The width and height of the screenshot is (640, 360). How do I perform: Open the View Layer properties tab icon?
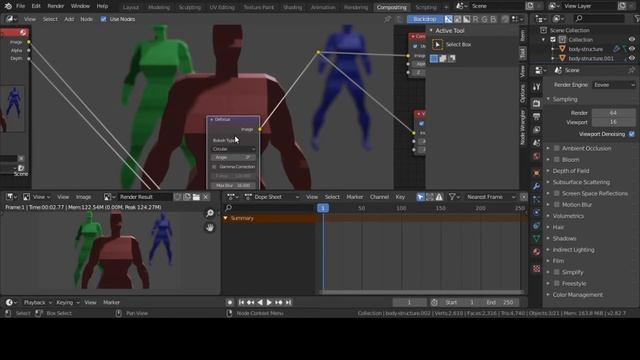[536, 130]
